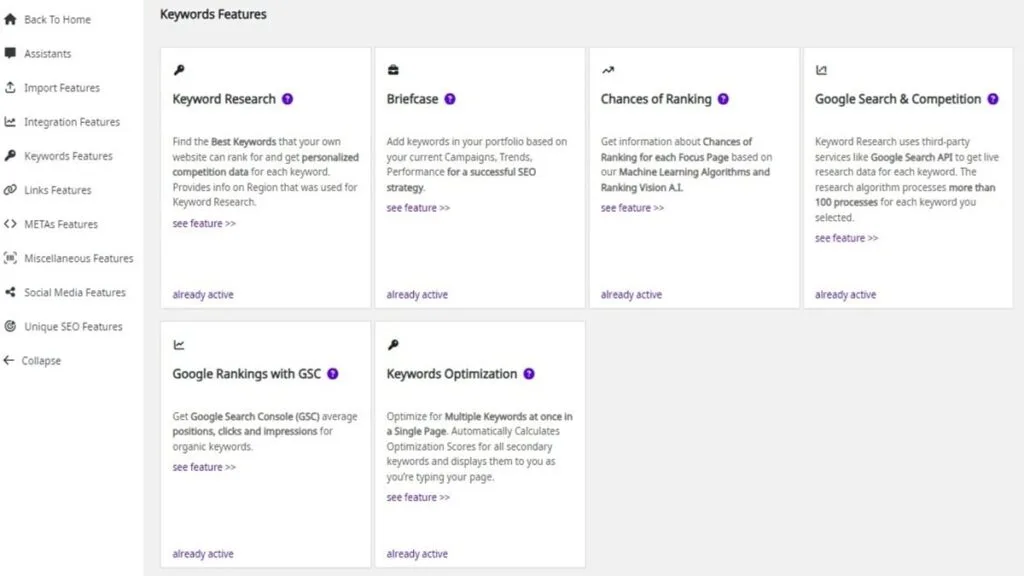The height and width of the screenshot is (576, 1024).
Task: Open help icon beside Google Rankings with GSC
Action: [332, 374]
